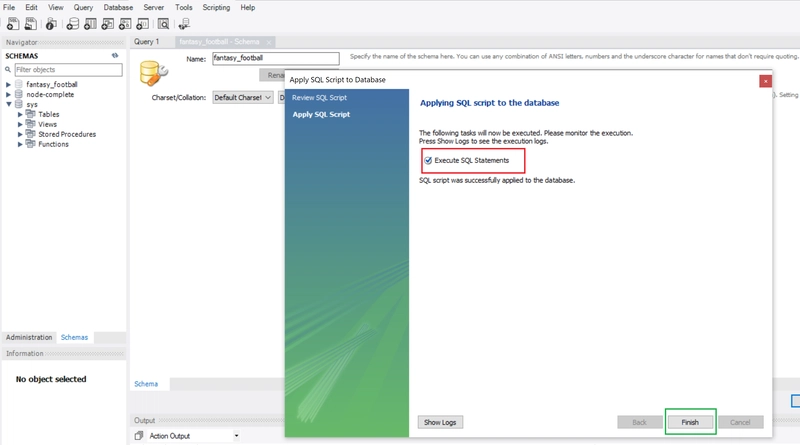Screen dimensions: 800x445
Task: Toggle Execute SQL Statements checkbox
Action: pos(428,160)
